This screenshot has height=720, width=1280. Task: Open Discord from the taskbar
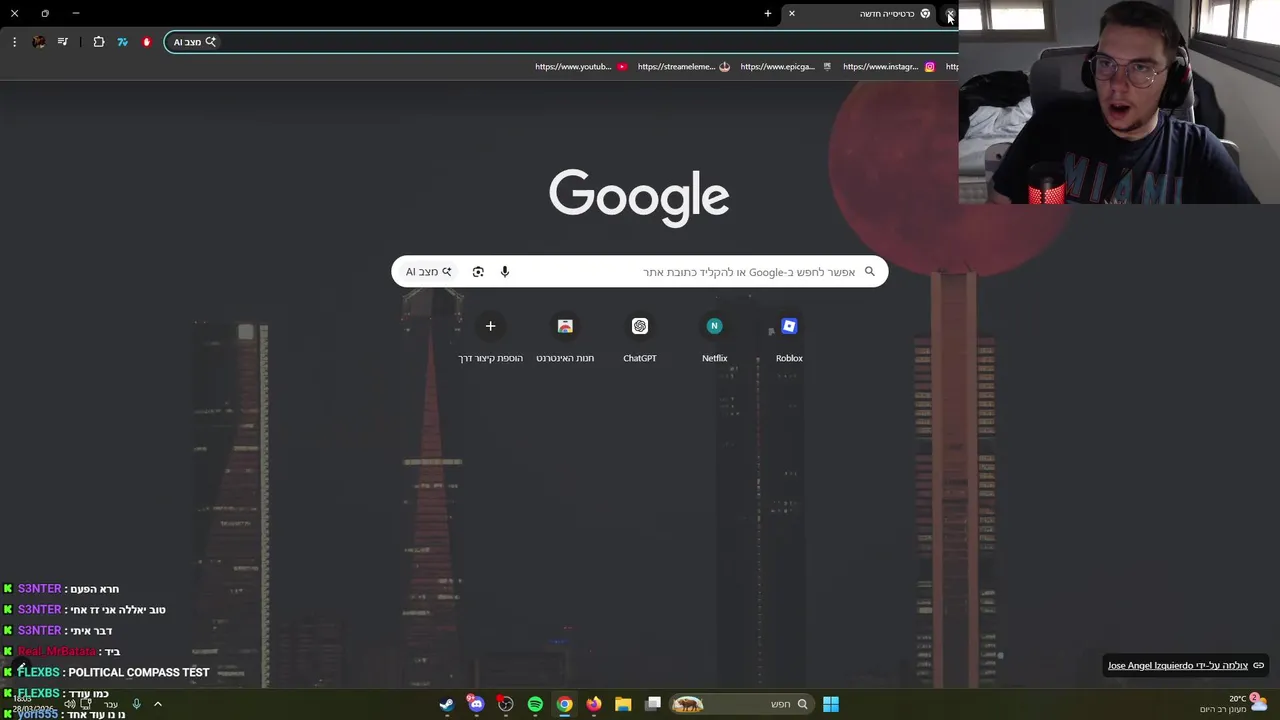coord(476,704)
